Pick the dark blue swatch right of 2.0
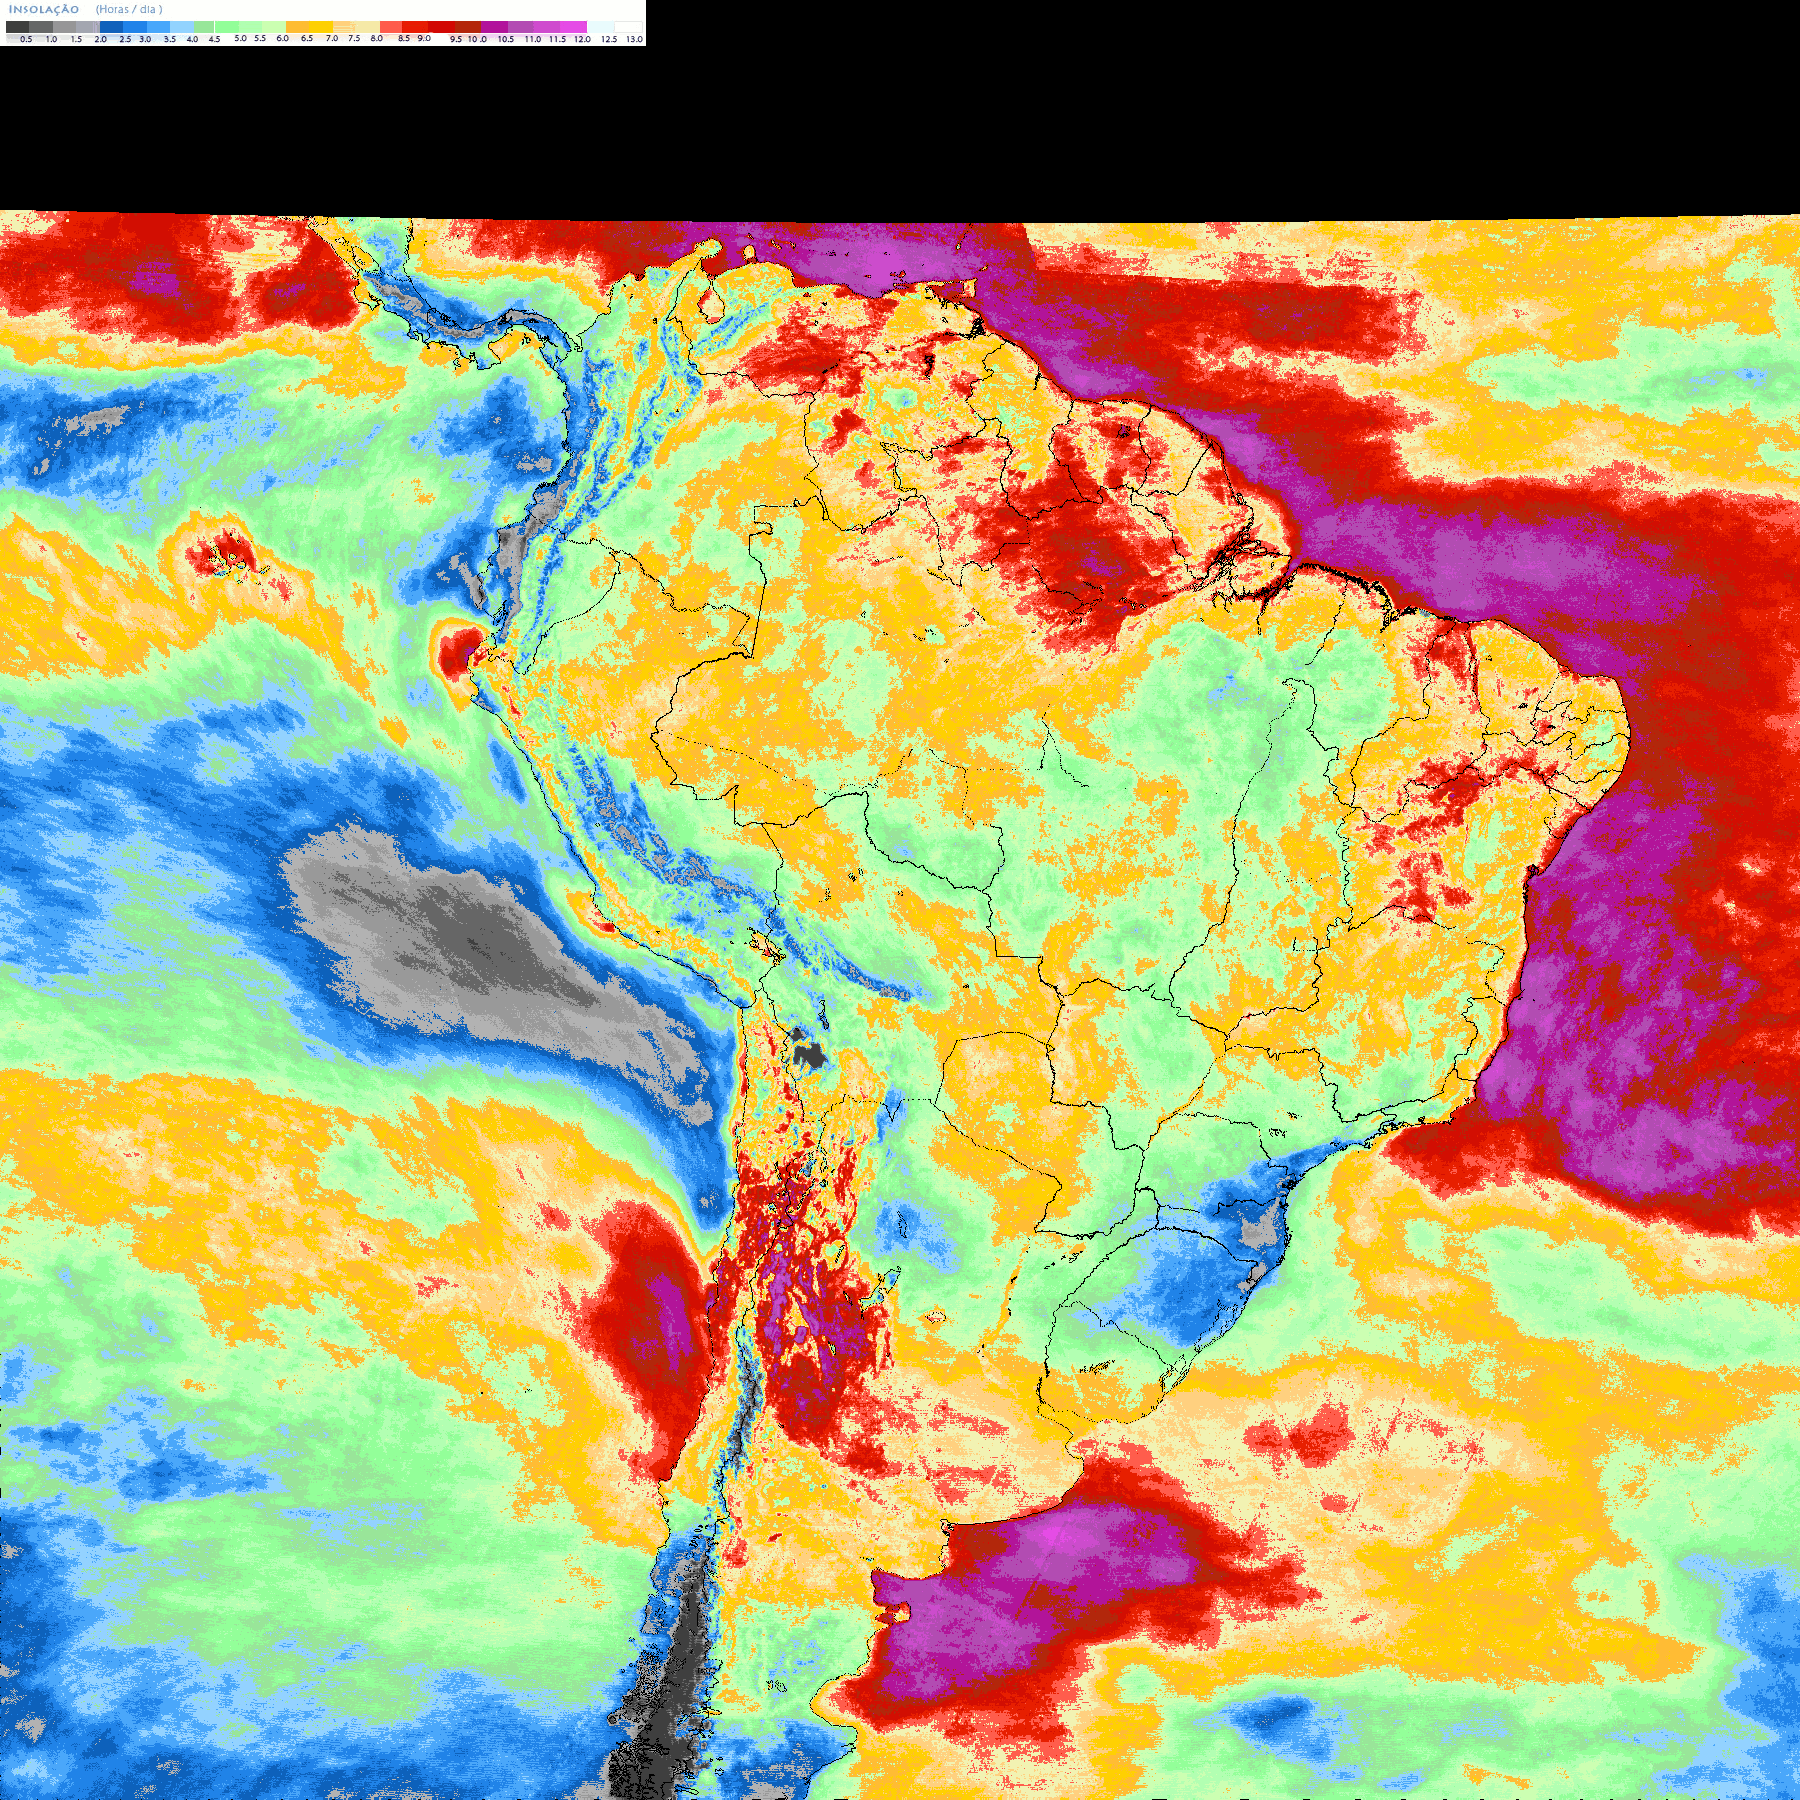Image resolution: width=1800 pixels, height=1800 pixels. pos(111,27)
